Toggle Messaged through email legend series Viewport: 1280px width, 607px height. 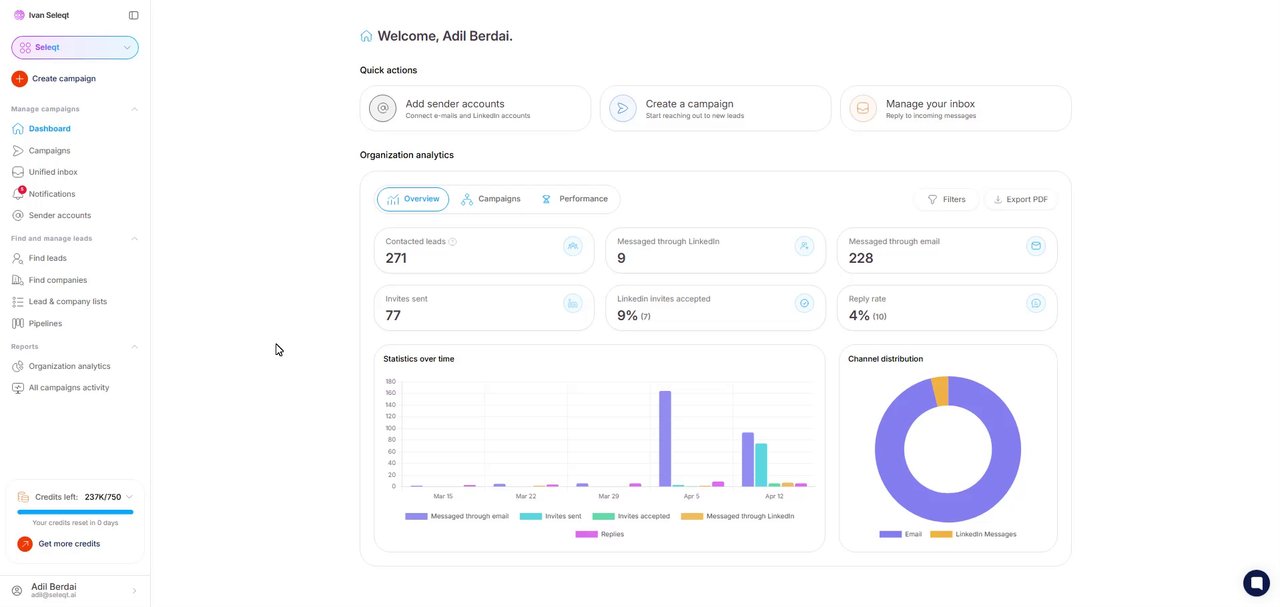click(457, 516)
